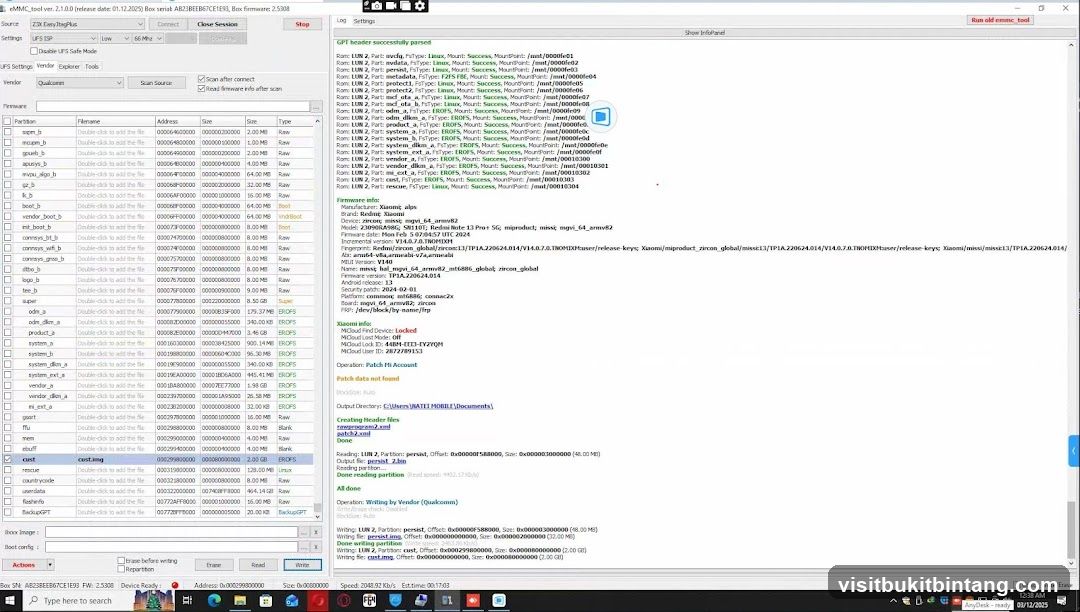
Task: Open the Outlook mail taskbar icon
Action: tap(291, 600)
